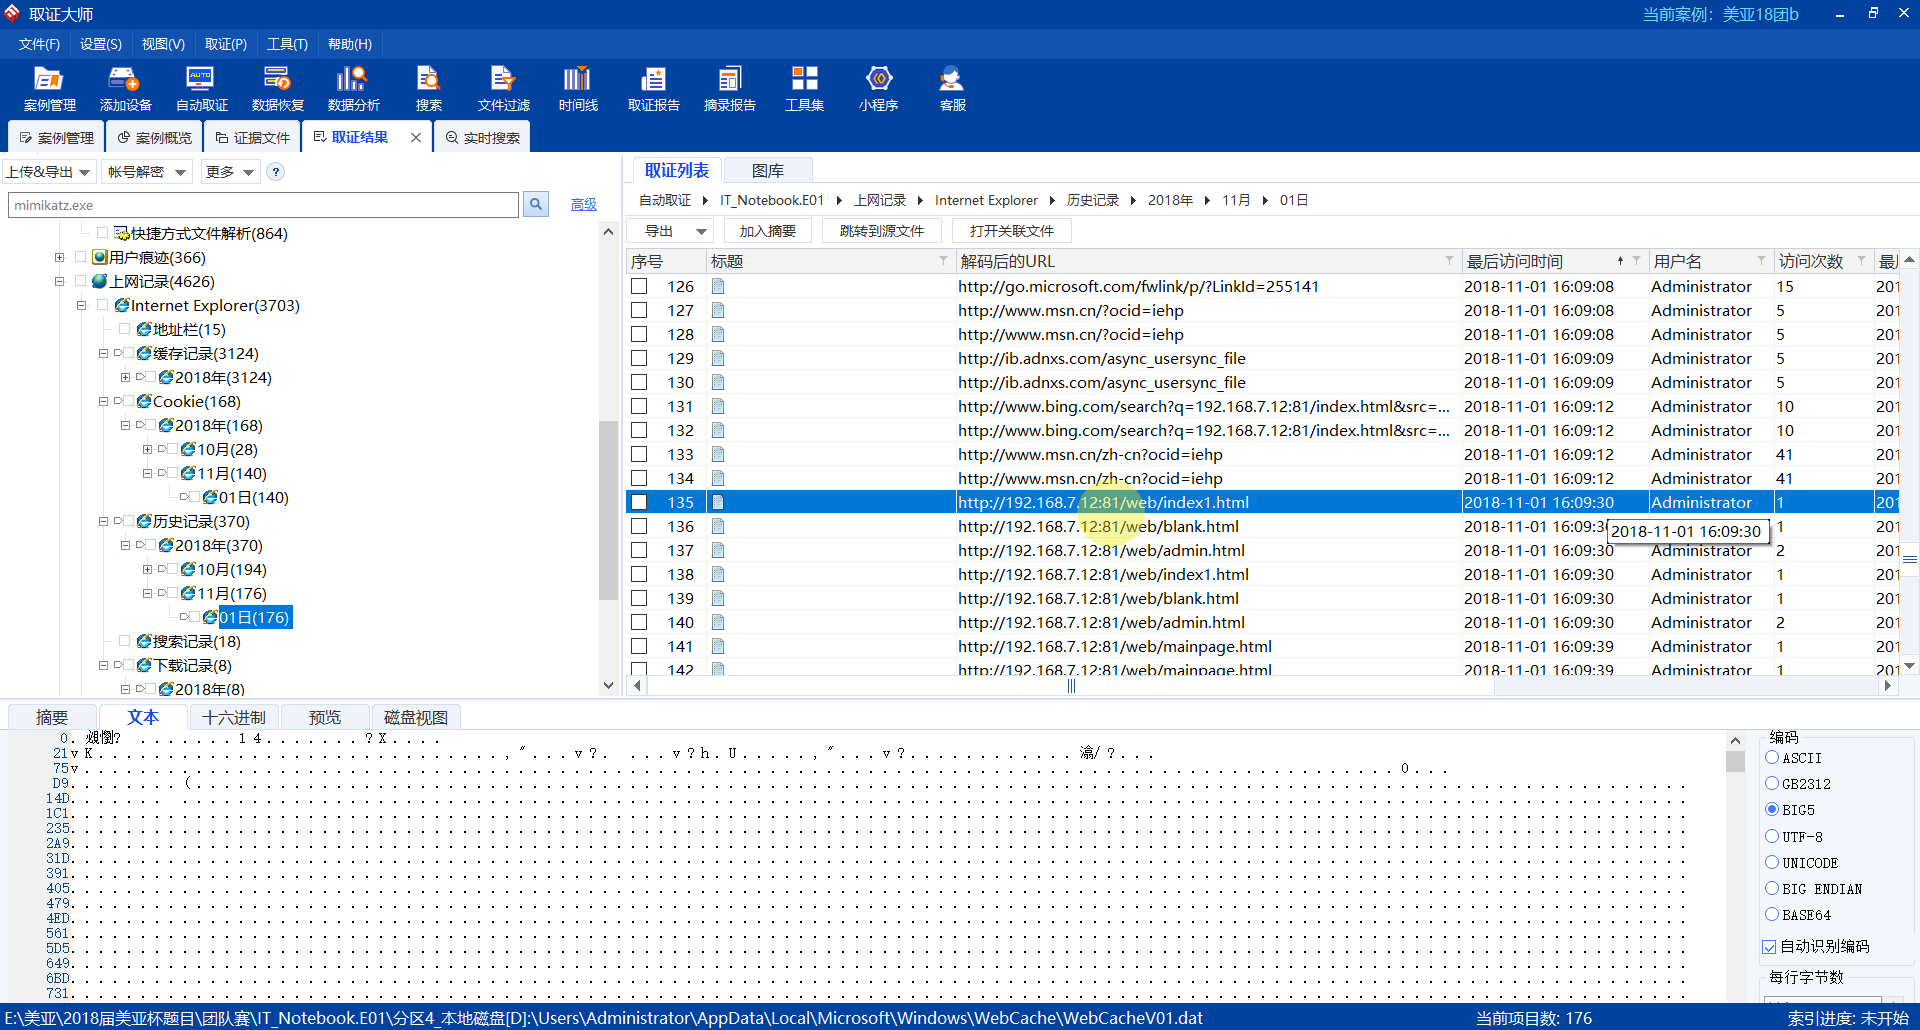Open the 文件(F) menu
Screen dimensions: 1920x1030
point(39,44)
